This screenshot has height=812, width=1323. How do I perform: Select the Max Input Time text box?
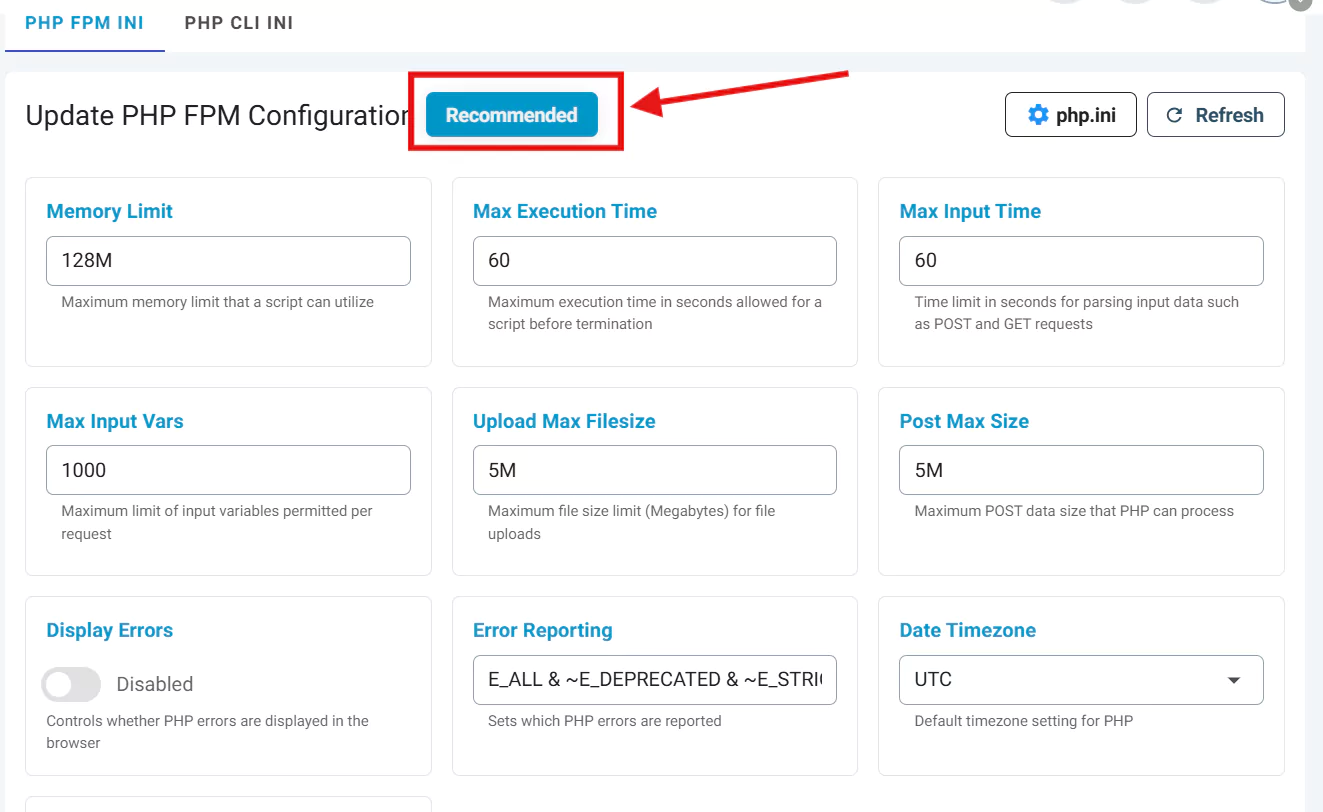point(1081,261)
